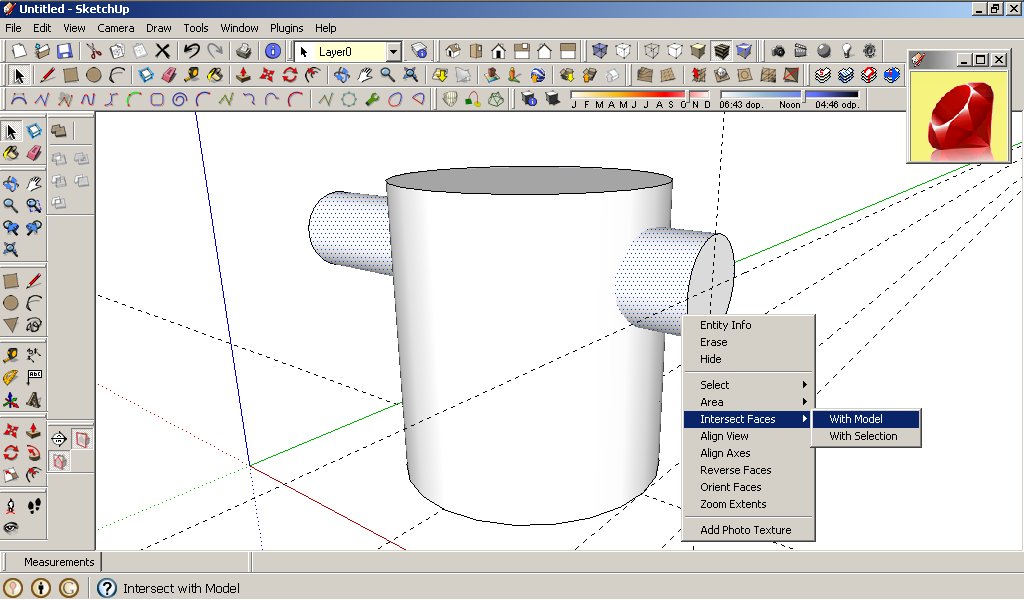The height and width of the screenshot is (600, 1024).
Task: Click With Model submenu option
Action: coord(856,419)
